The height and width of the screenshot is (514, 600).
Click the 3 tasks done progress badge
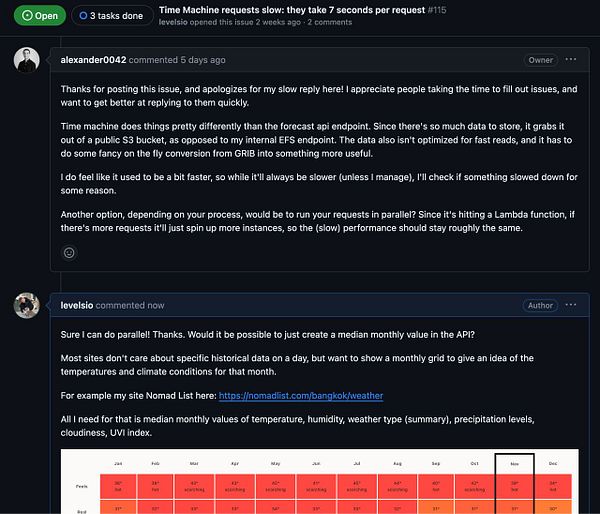108,16
